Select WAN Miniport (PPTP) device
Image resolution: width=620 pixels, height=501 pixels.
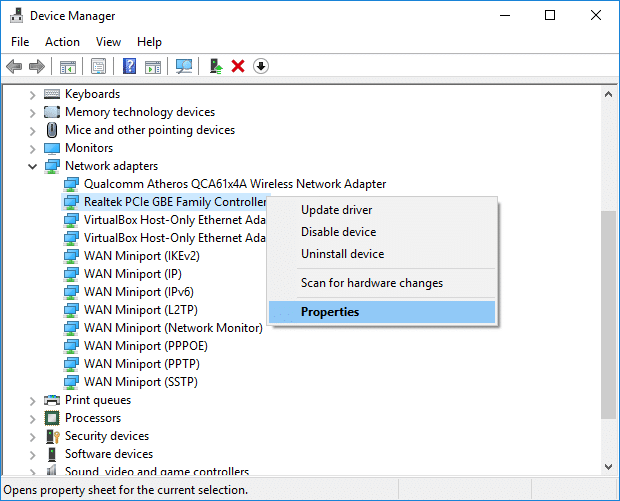pyautogui.click(x=140, y=364)
